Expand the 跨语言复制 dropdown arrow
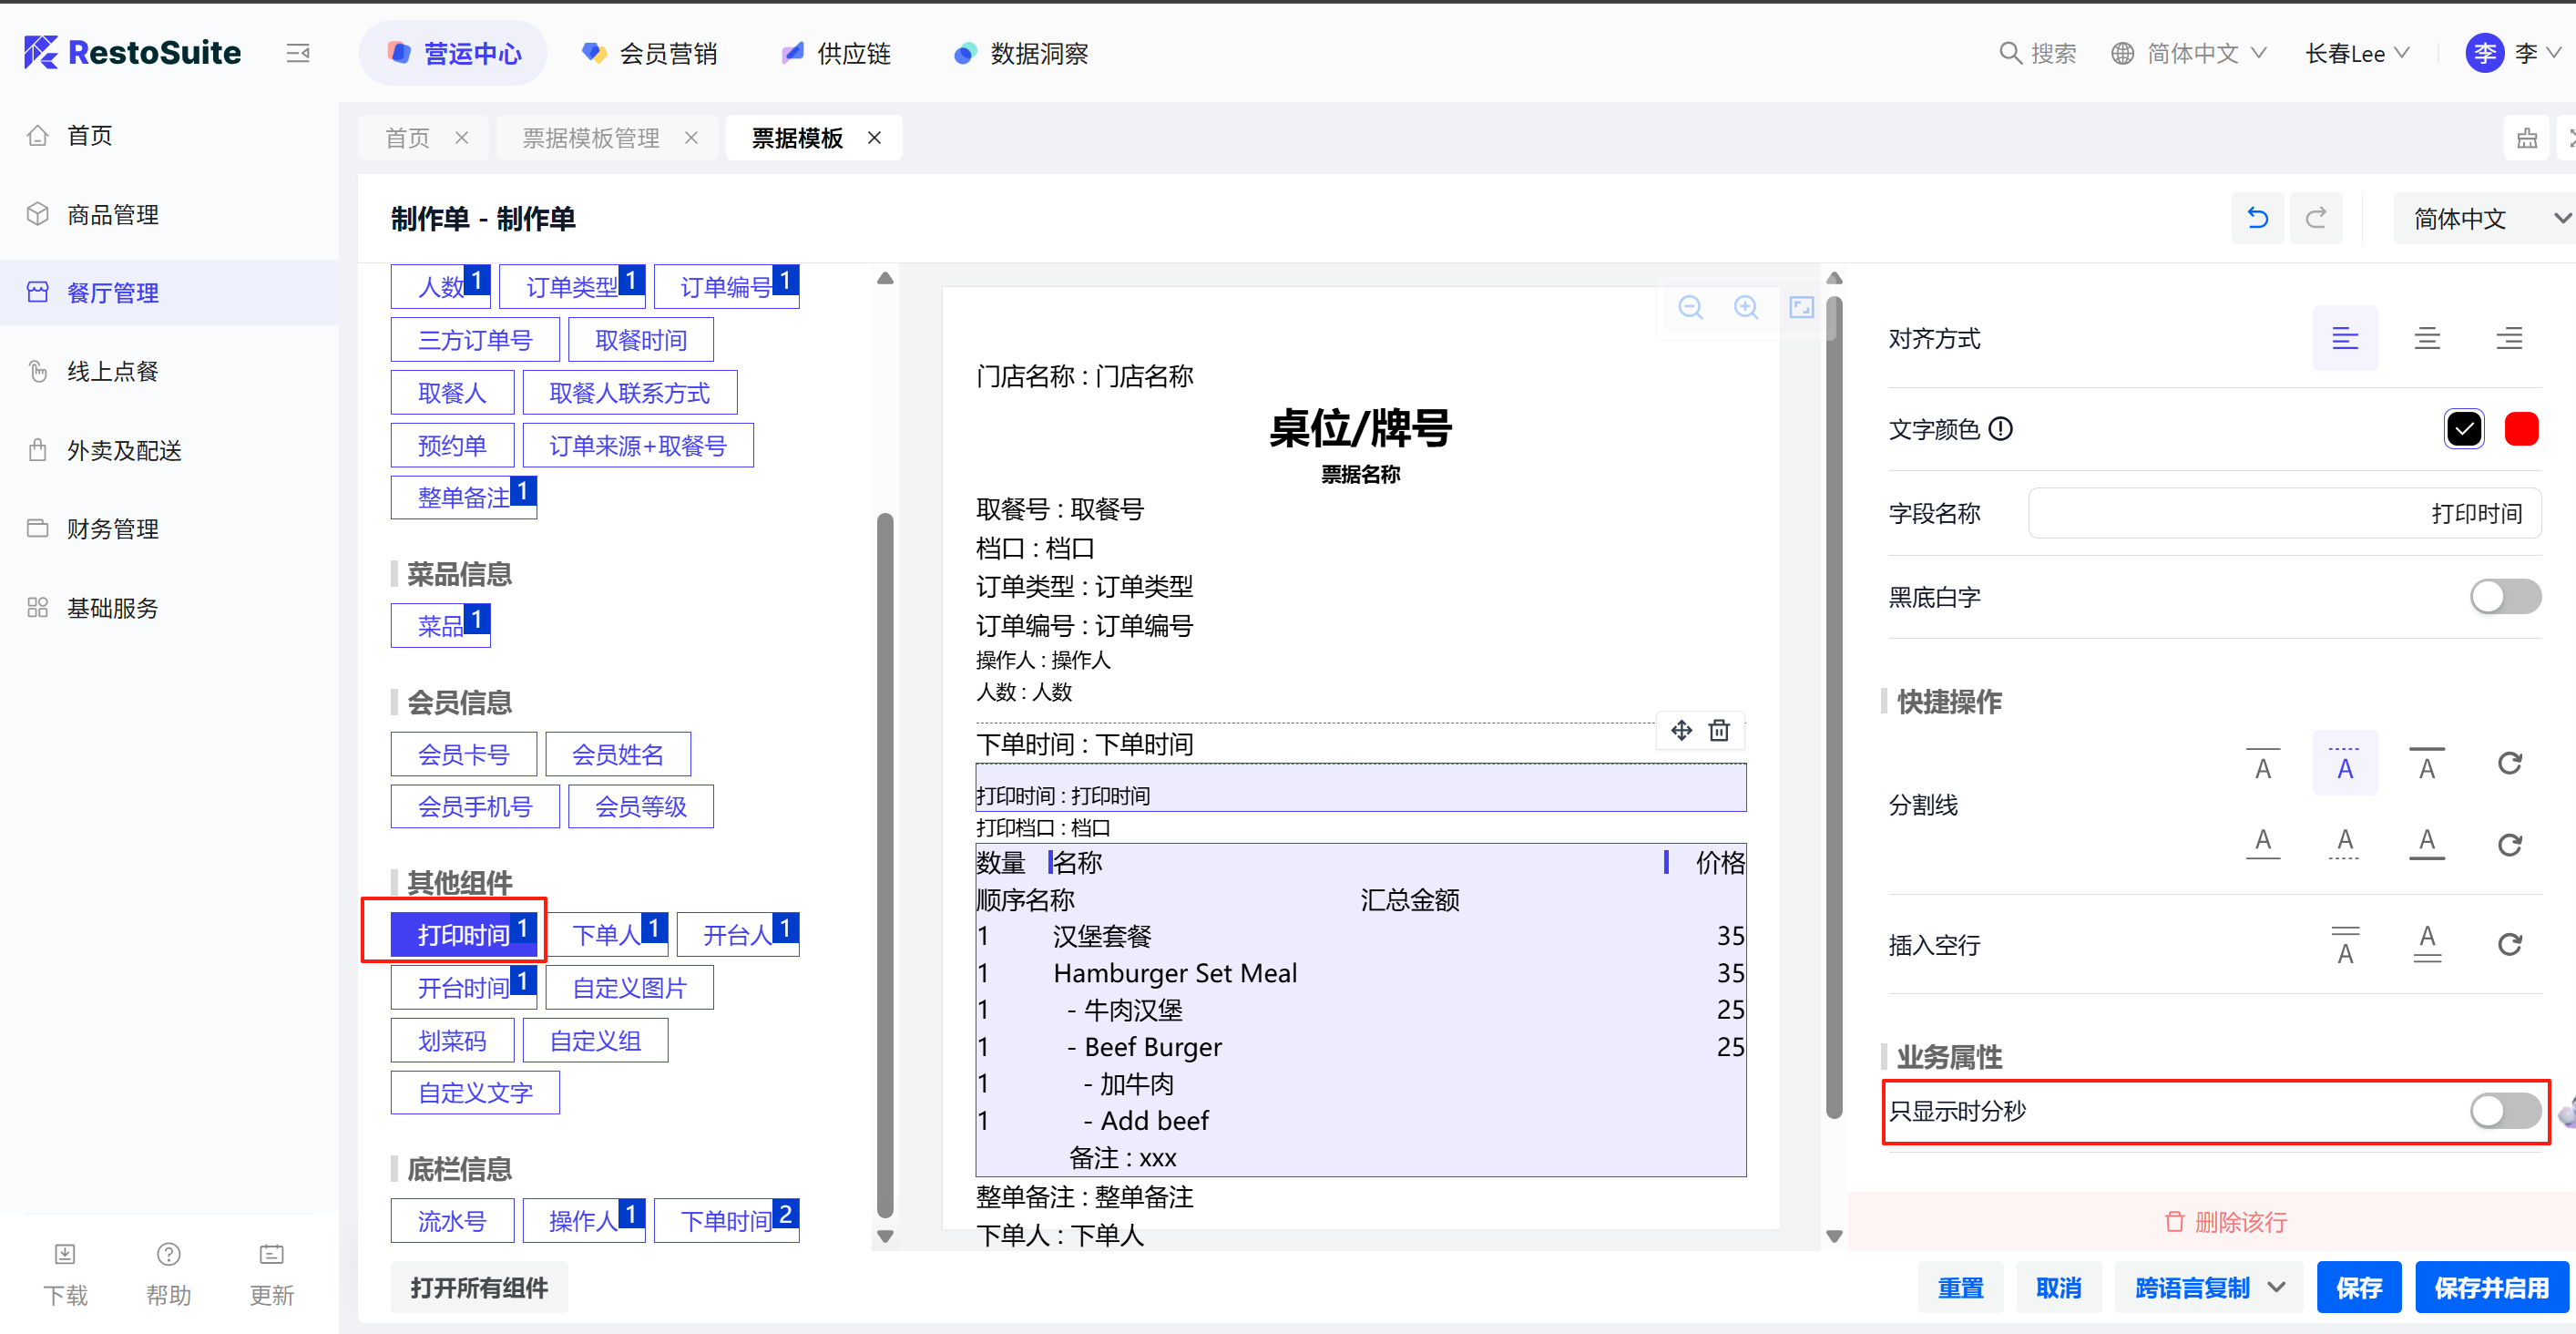Viewport: 2576px width, 1334px height. [2277, 1287]
